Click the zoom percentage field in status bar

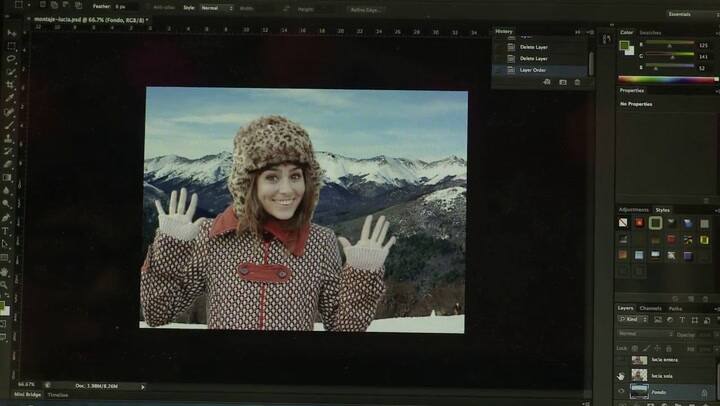(26, 384)
